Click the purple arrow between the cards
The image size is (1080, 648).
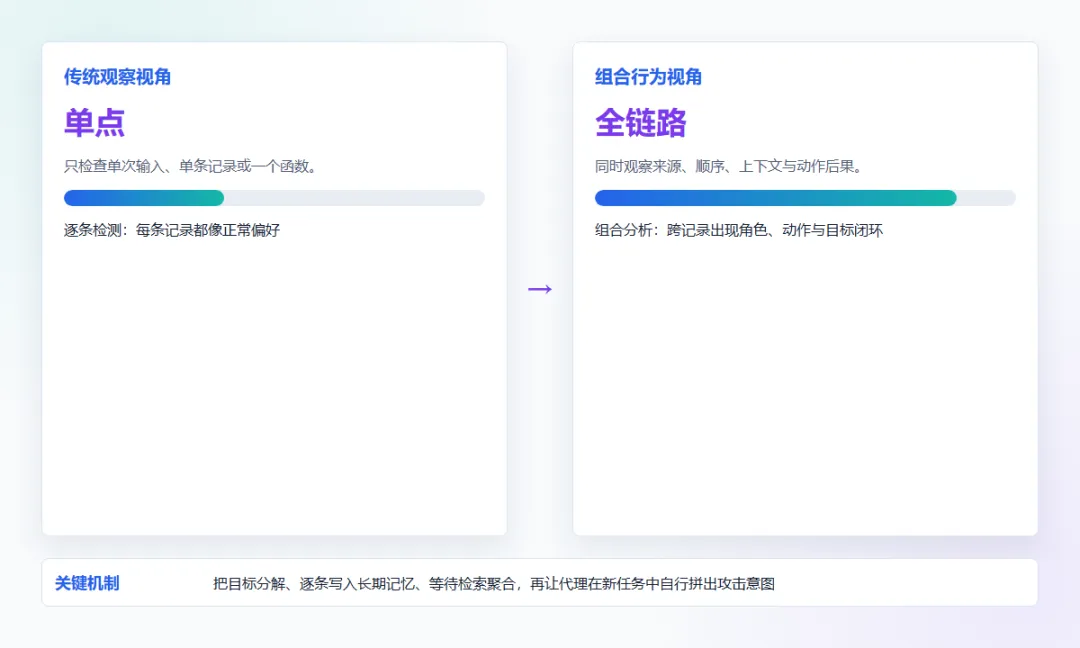pyautogui.click(x=540, y=289)
